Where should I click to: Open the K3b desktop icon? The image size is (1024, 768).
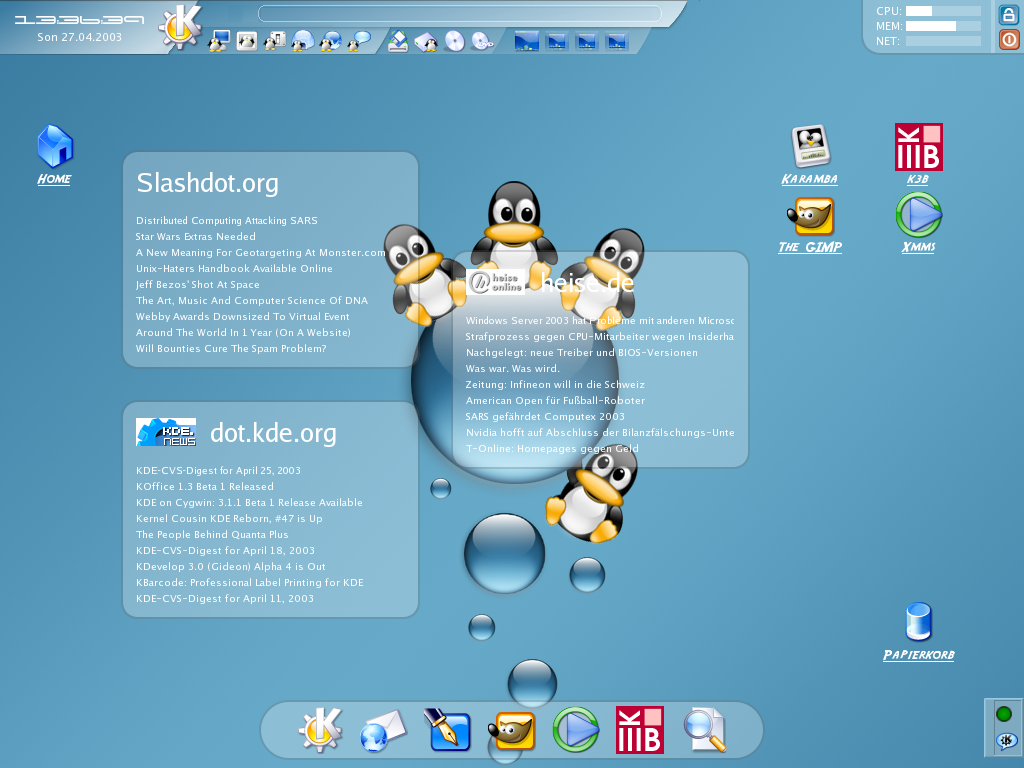coord(918,155)
